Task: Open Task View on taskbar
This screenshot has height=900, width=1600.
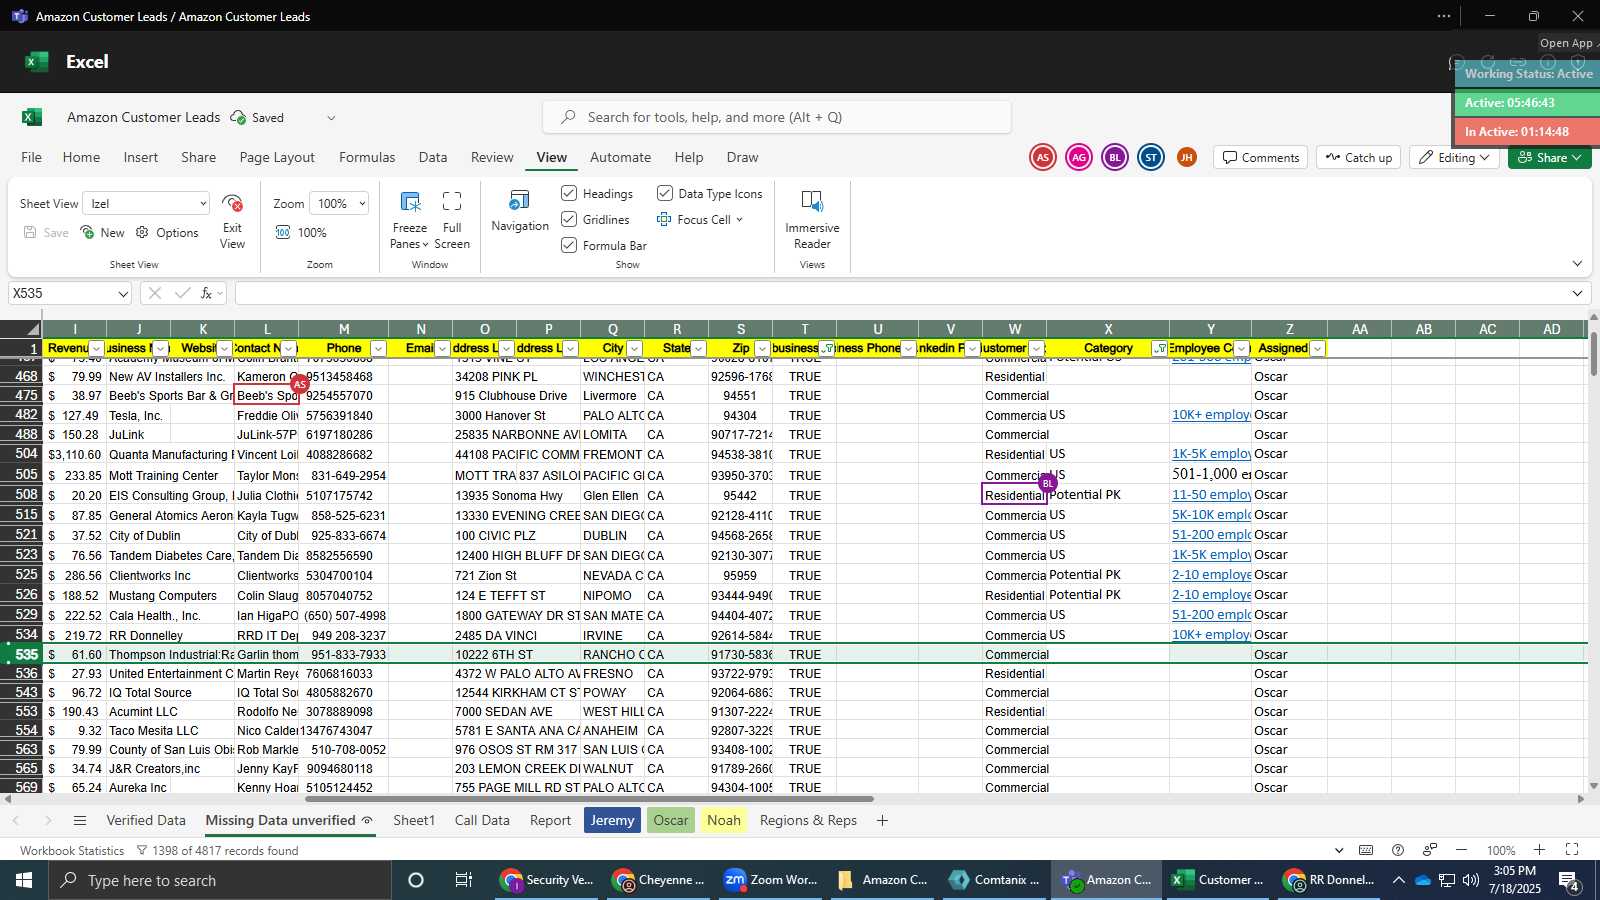Action: 464,880
